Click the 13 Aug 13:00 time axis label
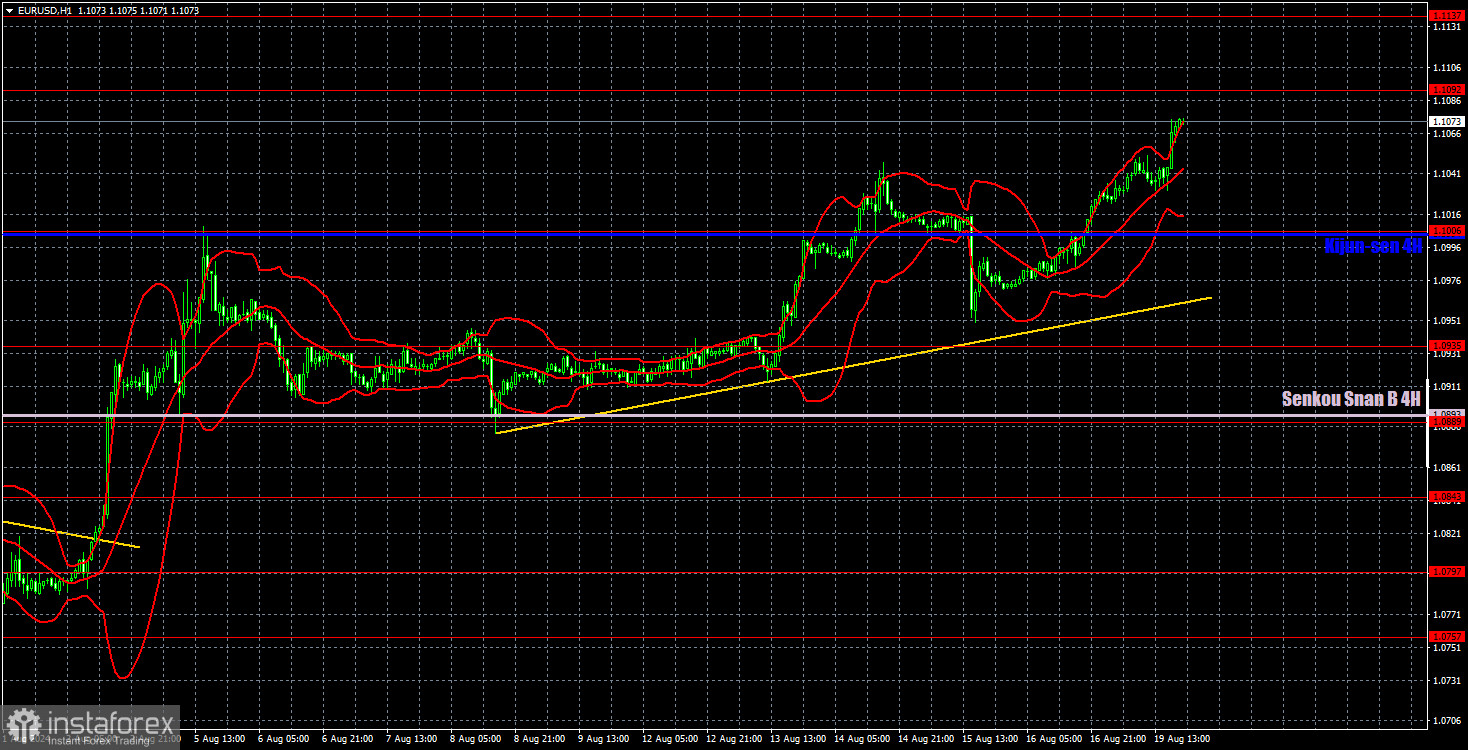This screenshot has height=750, width=1468. pos(796,739)
